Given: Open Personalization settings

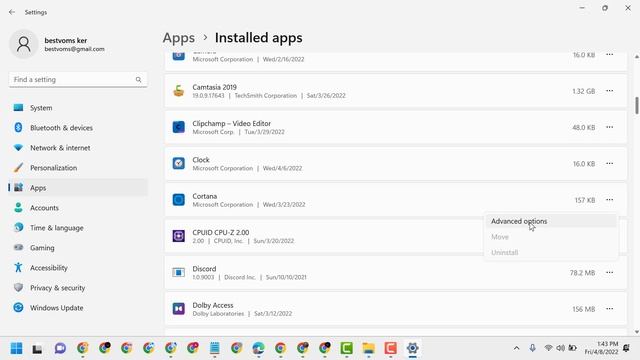Looking at the screenshot, I should 78,168.
